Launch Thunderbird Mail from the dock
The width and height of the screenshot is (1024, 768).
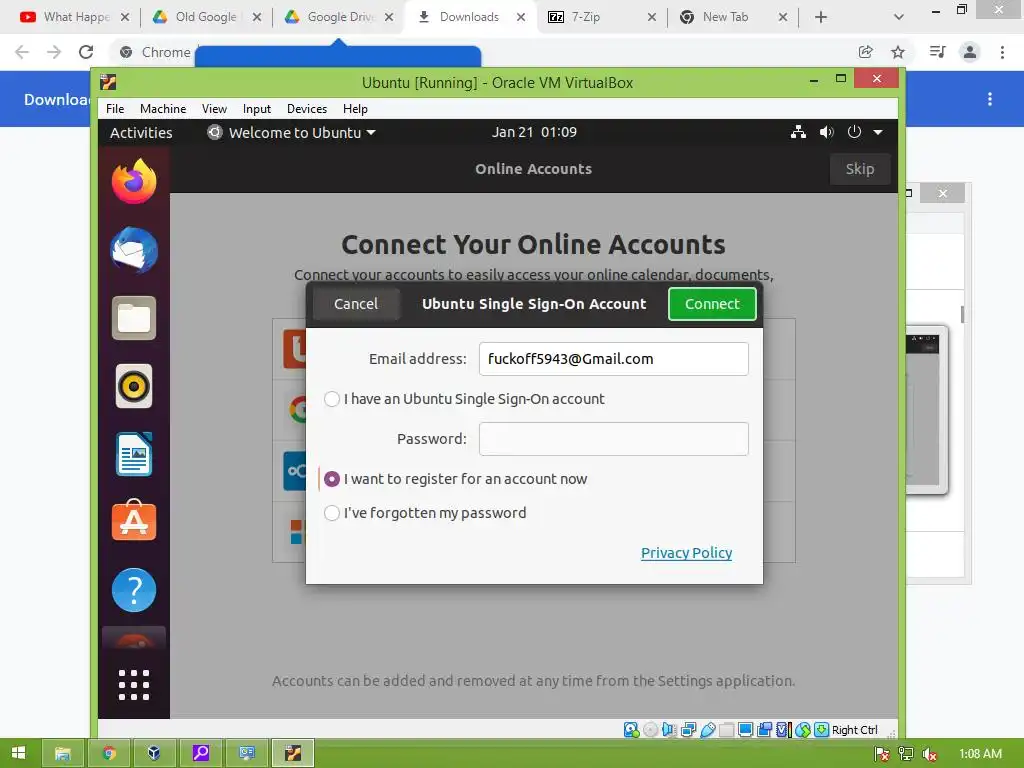(134, 250)
